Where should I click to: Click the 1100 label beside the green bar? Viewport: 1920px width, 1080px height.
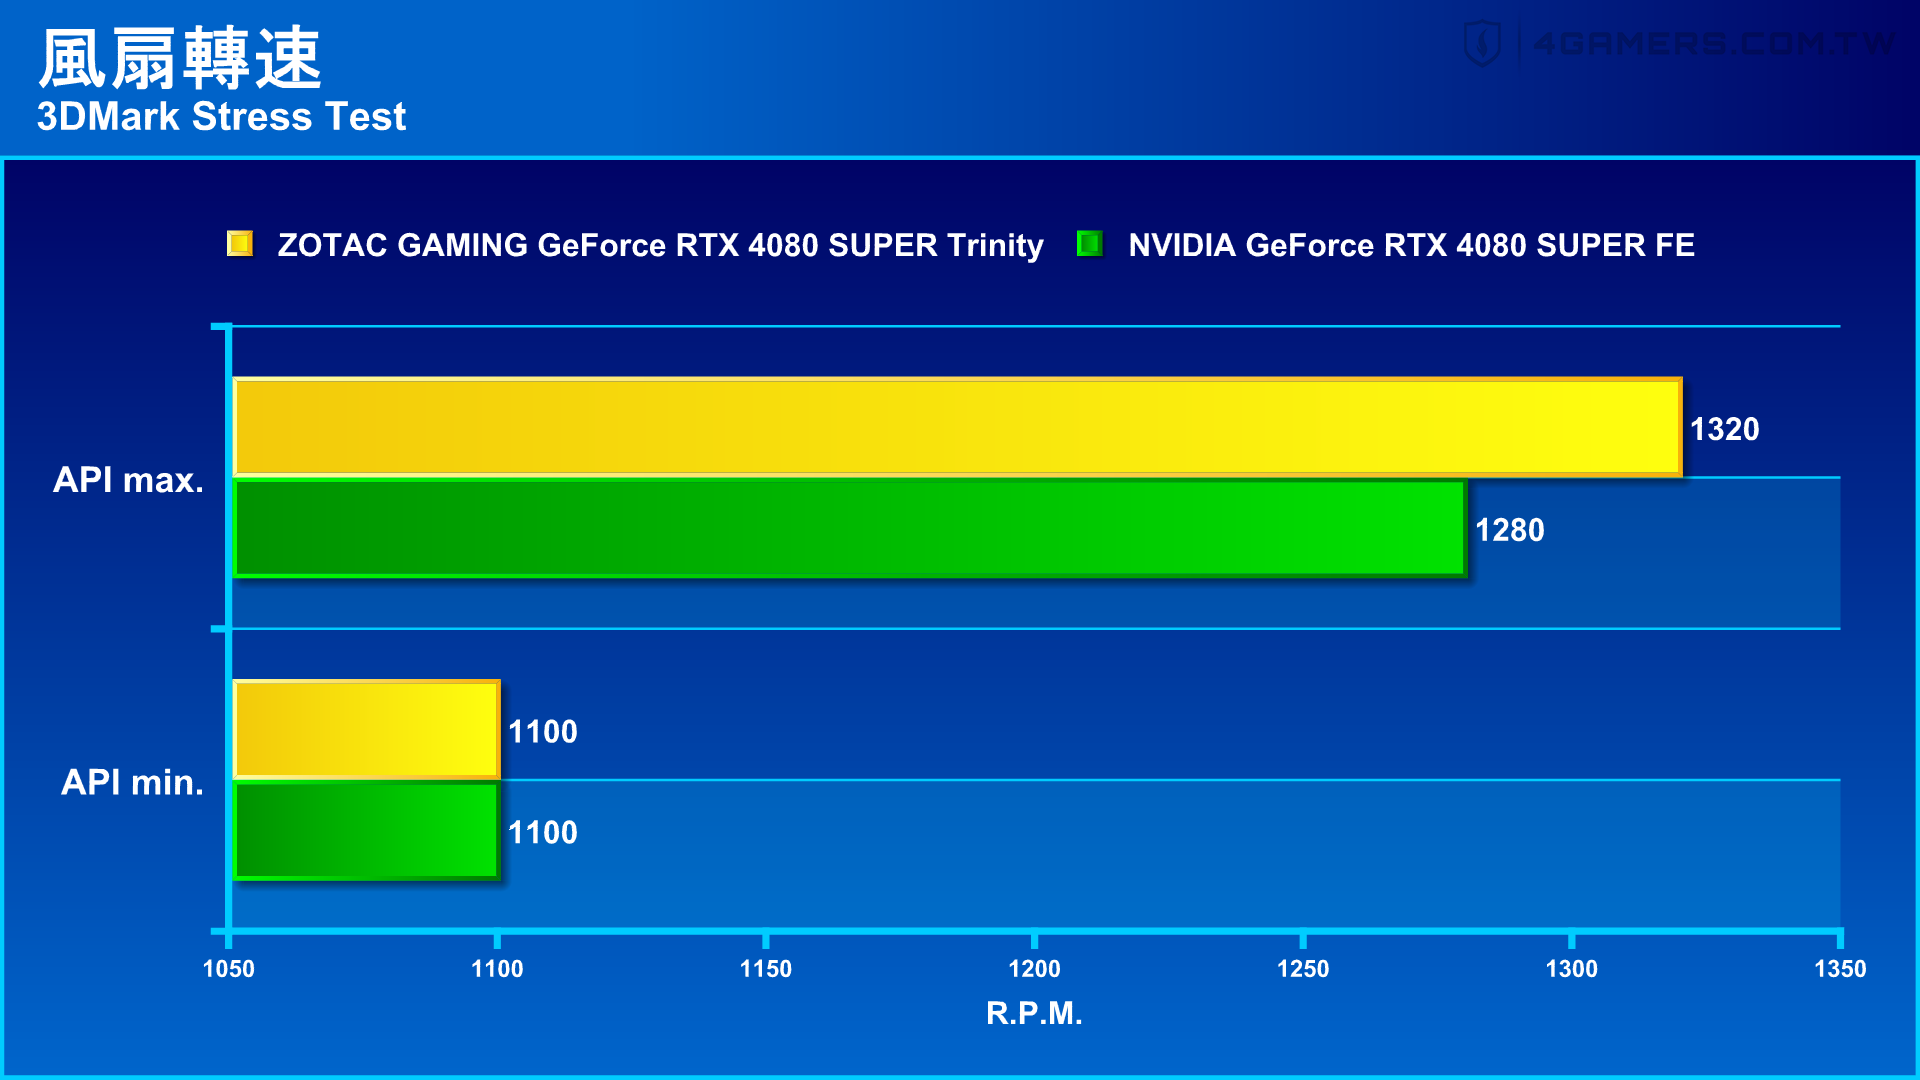point(542,833)
